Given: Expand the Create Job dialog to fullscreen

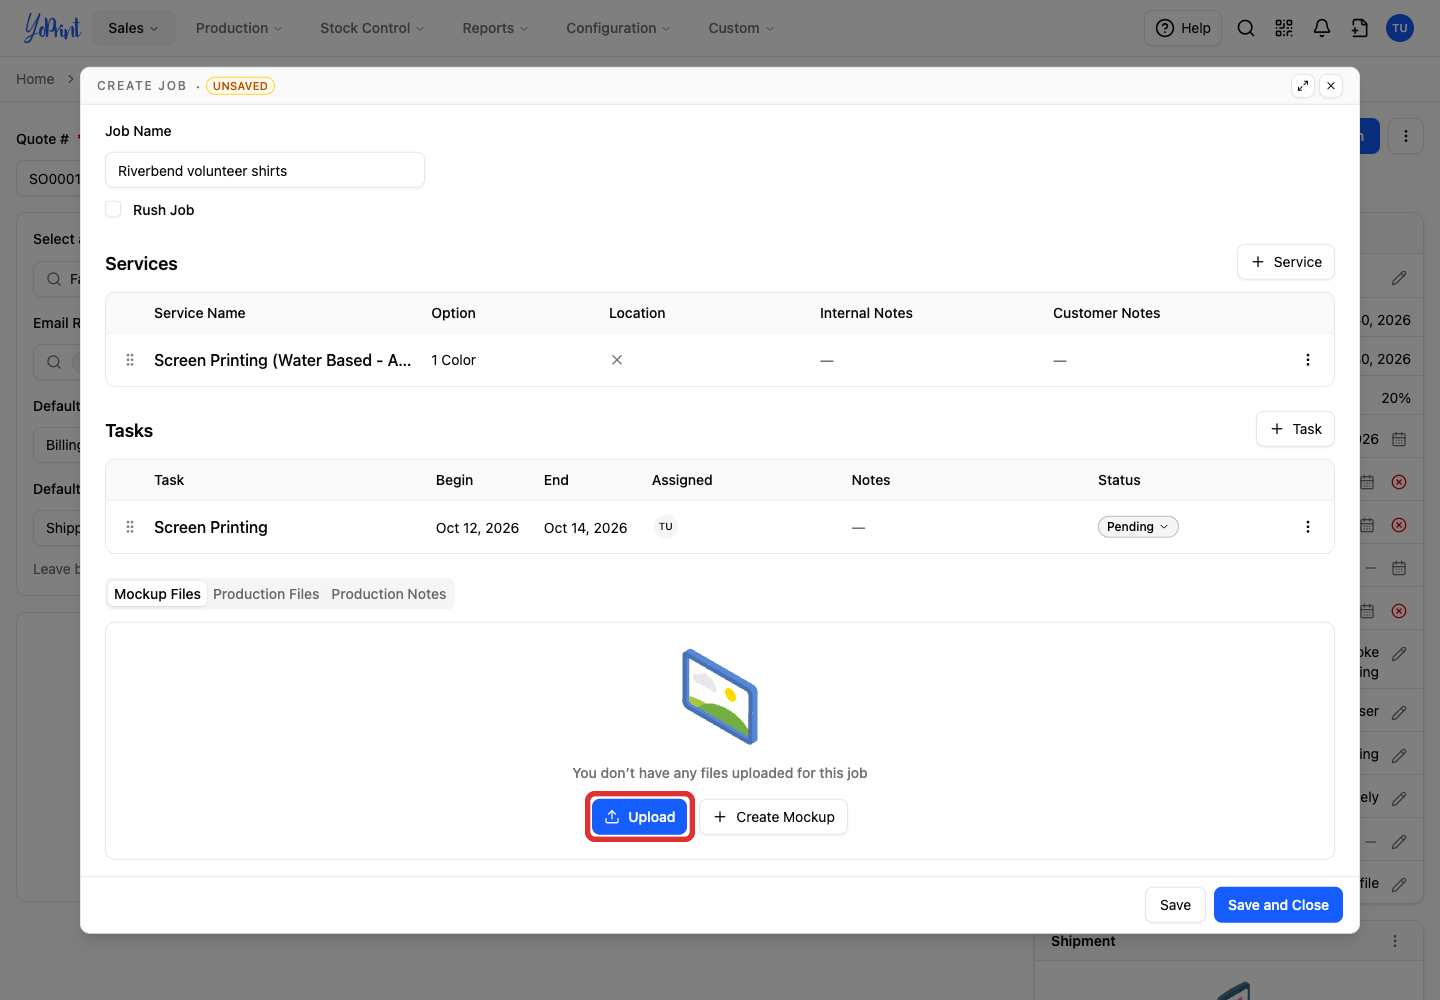Looking at the screenshot, I should [x=1303, y=86].
